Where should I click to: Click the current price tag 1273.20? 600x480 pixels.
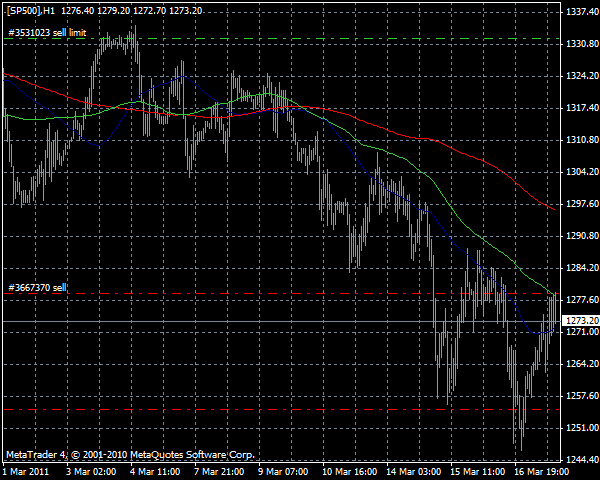tap(582, 320)
